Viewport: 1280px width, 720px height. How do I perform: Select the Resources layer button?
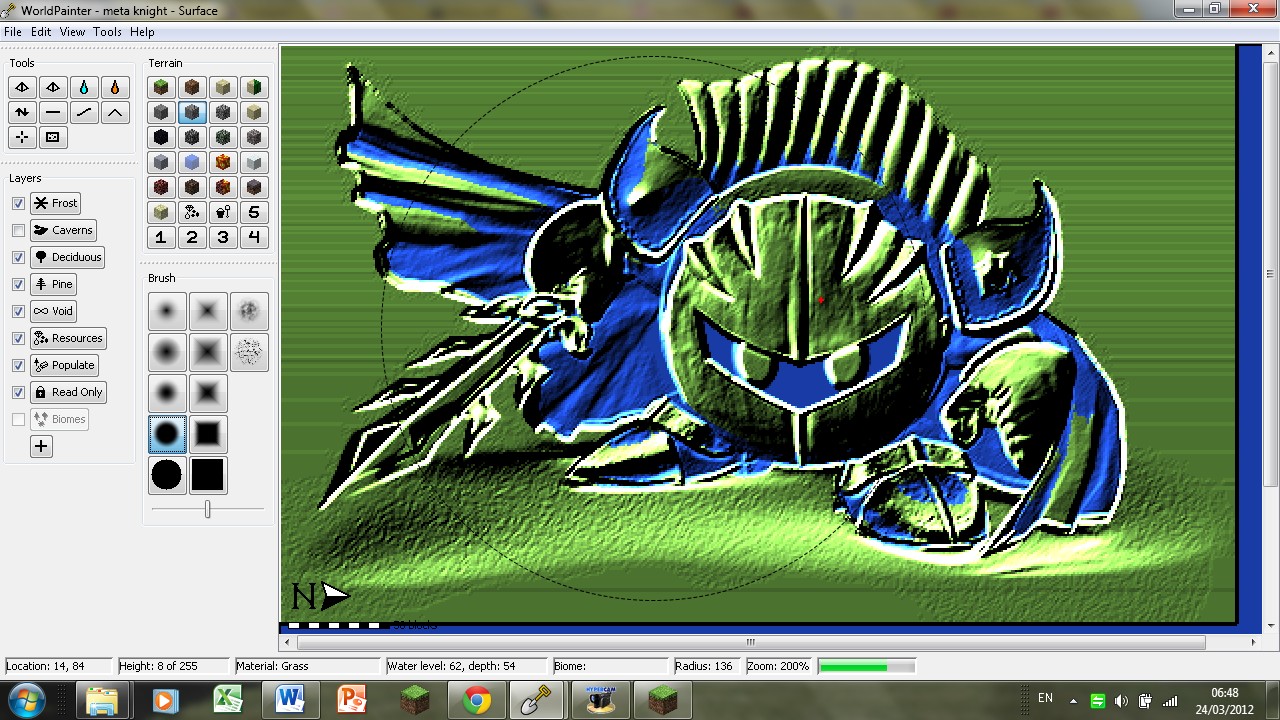click(69, 338)
